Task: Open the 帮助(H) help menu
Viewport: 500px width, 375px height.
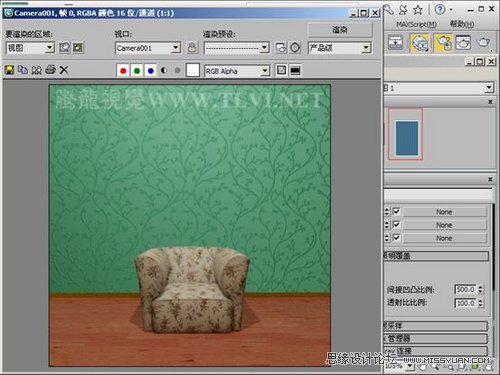Action: (462, 24)
